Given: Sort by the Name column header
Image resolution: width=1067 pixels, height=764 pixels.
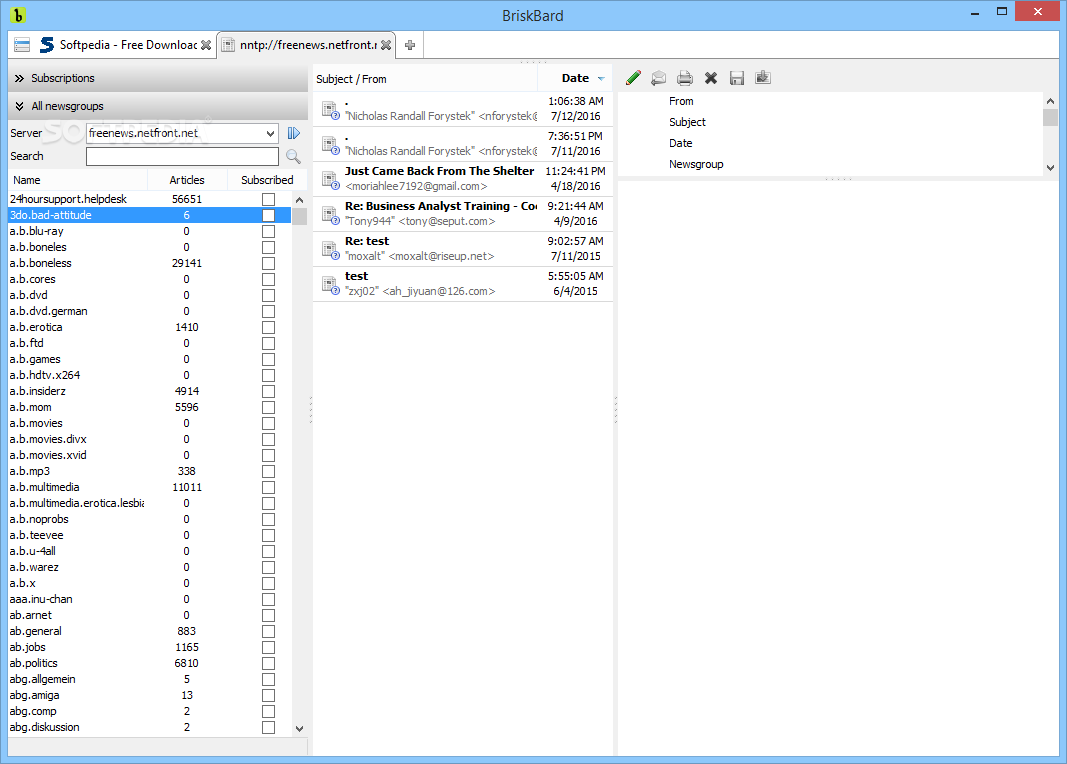Looking at the screenshot, I should pos(78,180).
